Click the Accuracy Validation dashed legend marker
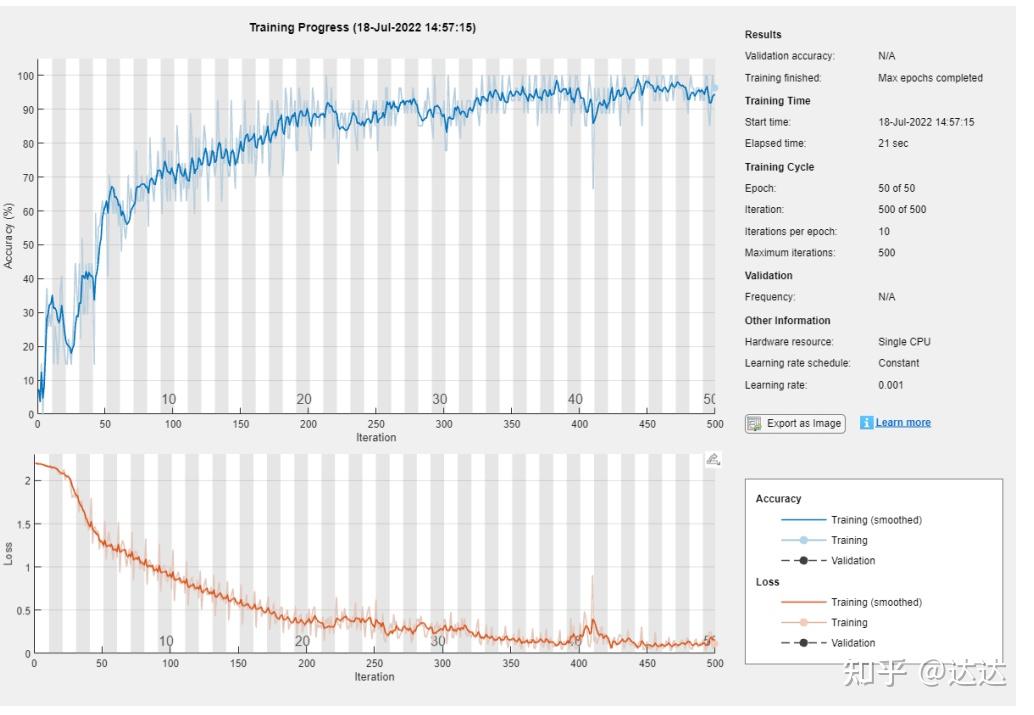 (803, 560)
